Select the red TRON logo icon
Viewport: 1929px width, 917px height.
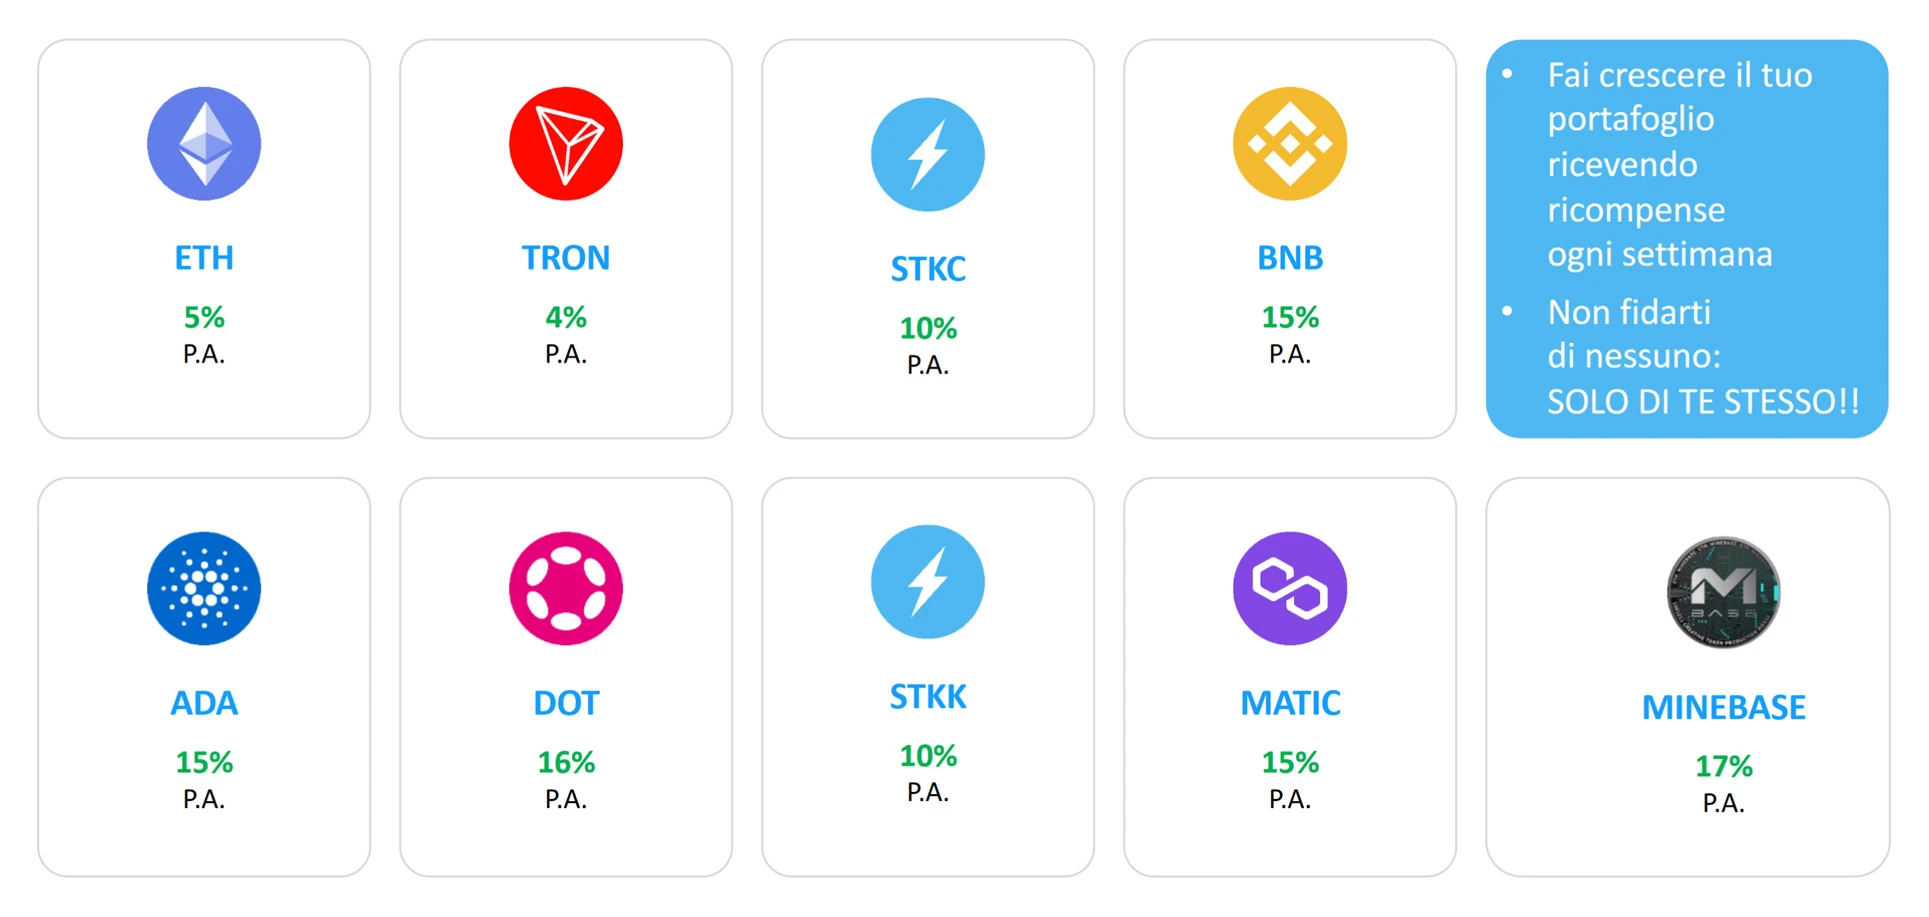click(x=566, y=144)
